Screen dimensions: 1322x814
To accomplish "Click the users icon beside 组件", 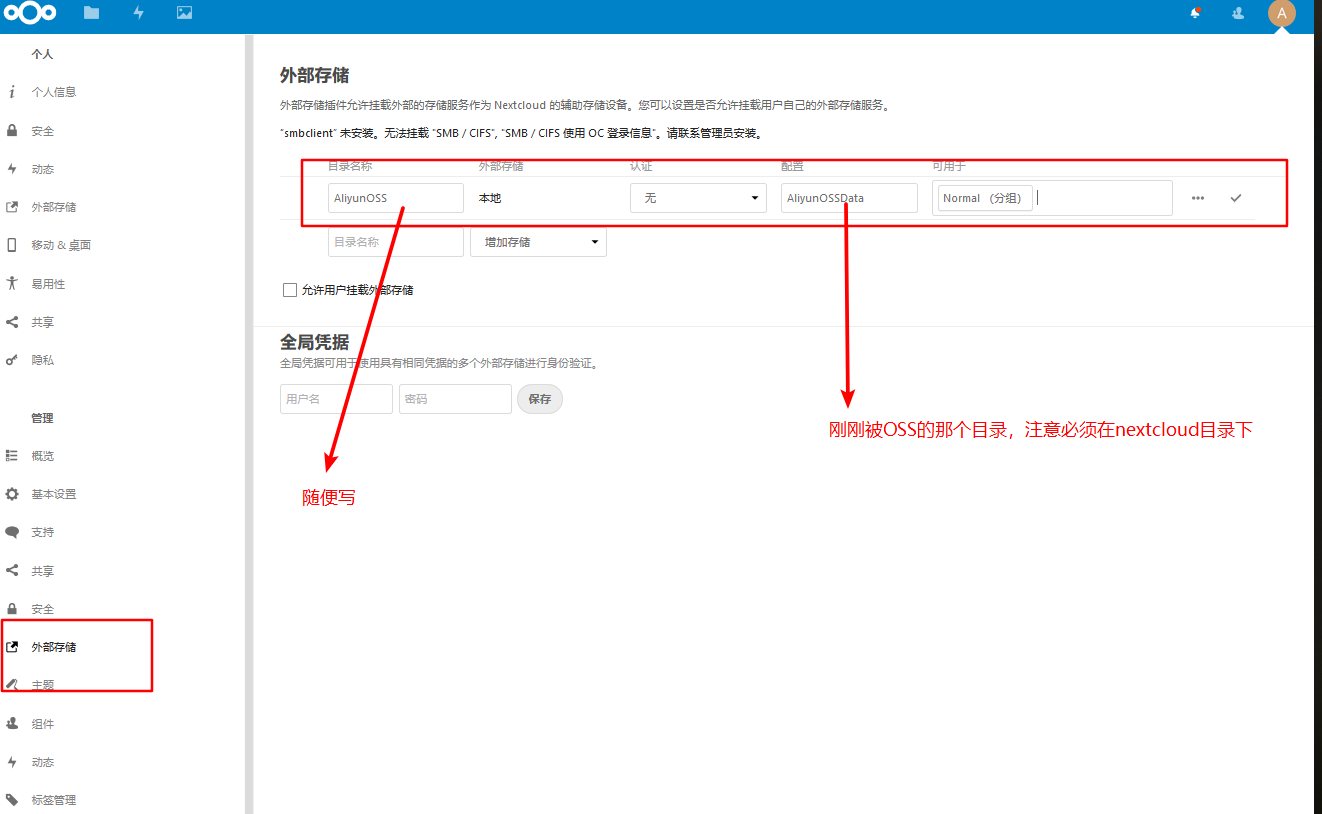I will (12, 723).
